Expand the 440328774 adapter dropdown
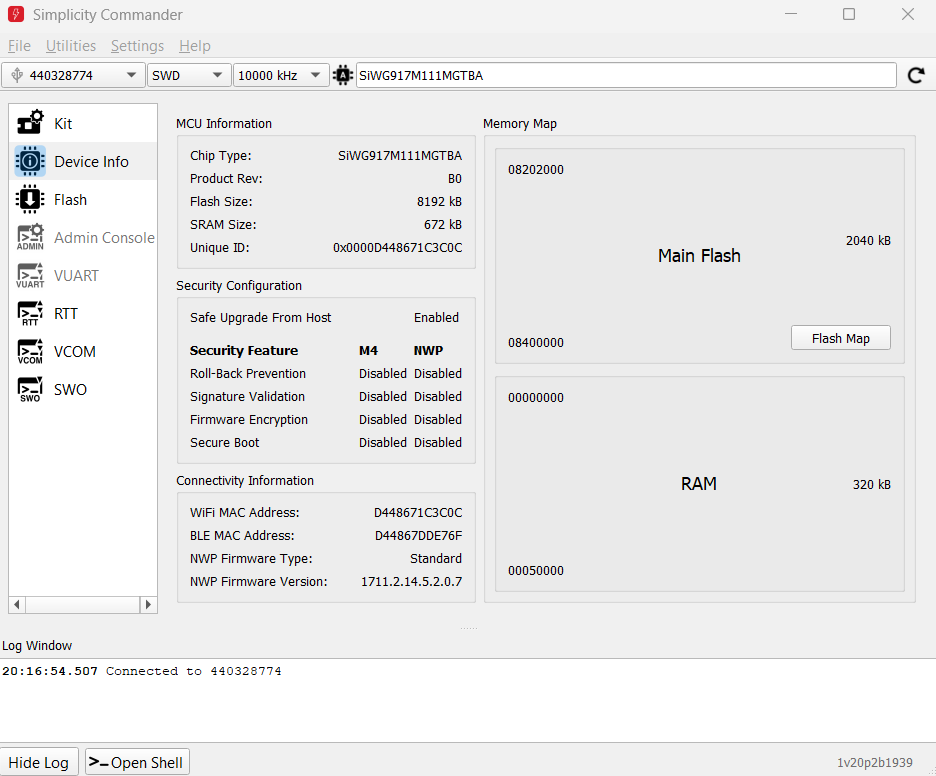 click(x=73, y=75)
